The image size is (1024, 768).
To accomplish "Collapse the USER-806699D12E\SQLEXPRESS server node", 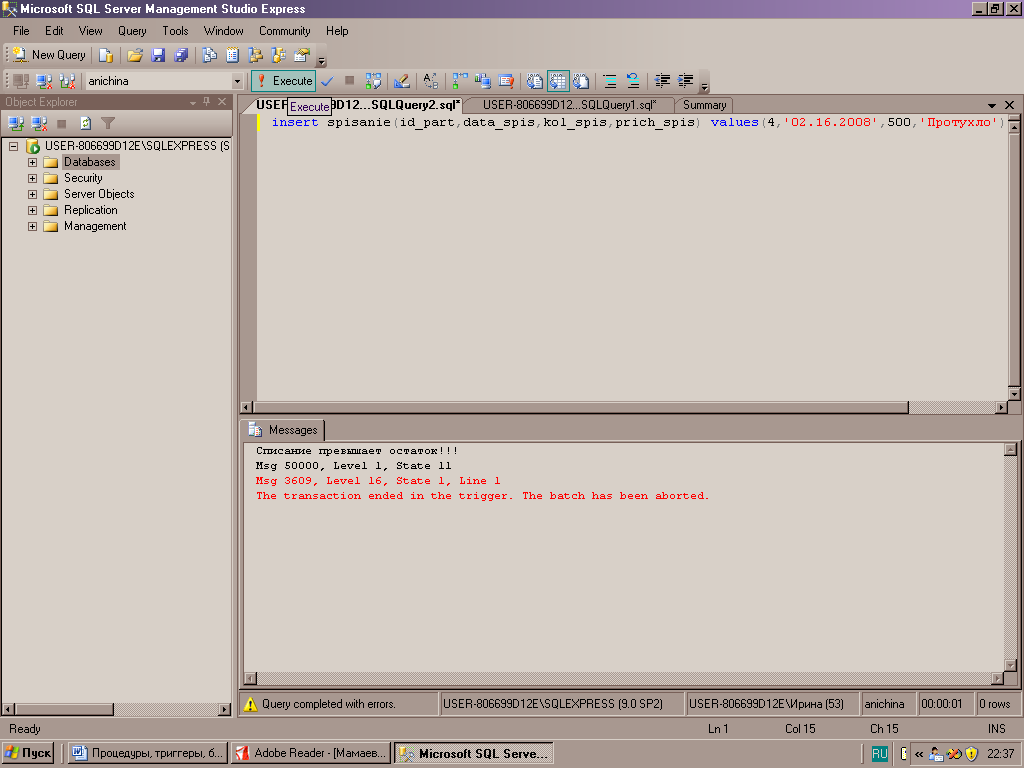I will pyautogui.click(x=14, y=146).
